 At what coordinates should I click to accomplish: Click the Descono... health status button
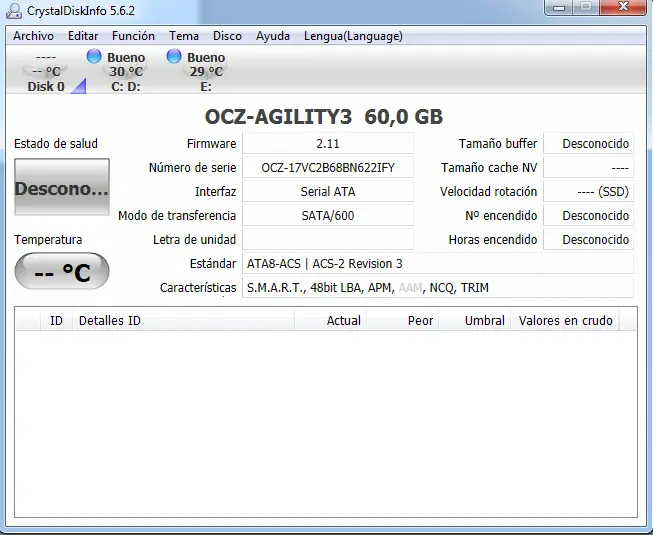62,187
